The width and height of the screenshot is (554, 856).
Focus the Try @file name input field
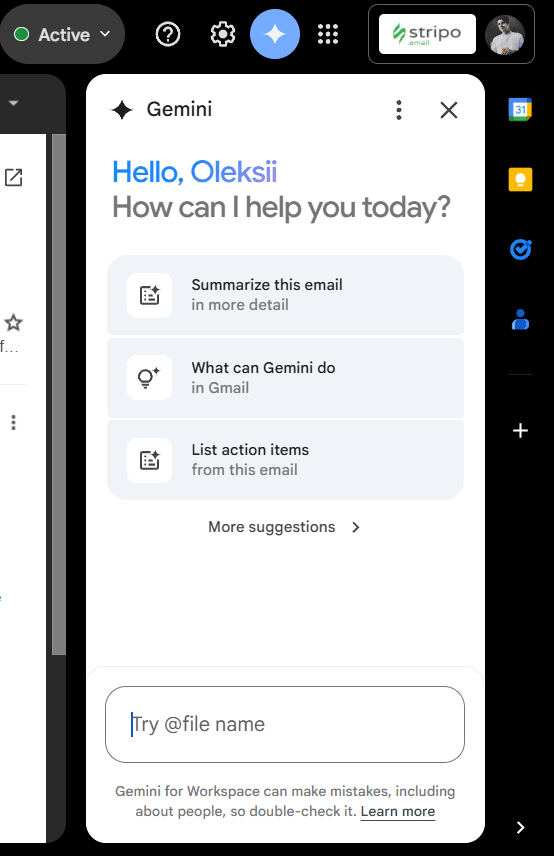[285, 724]
